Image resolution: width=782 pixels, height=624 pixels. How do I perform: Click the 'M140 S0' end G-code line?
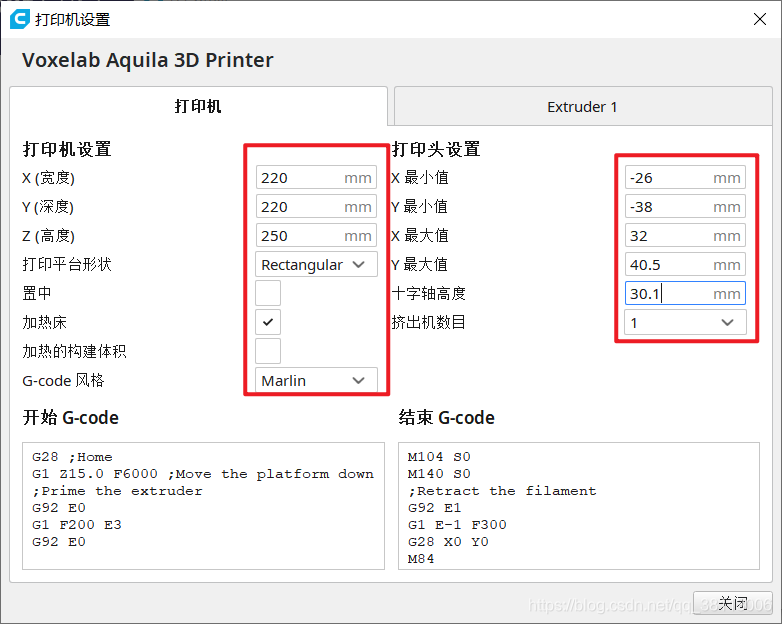tap(439, 474)
